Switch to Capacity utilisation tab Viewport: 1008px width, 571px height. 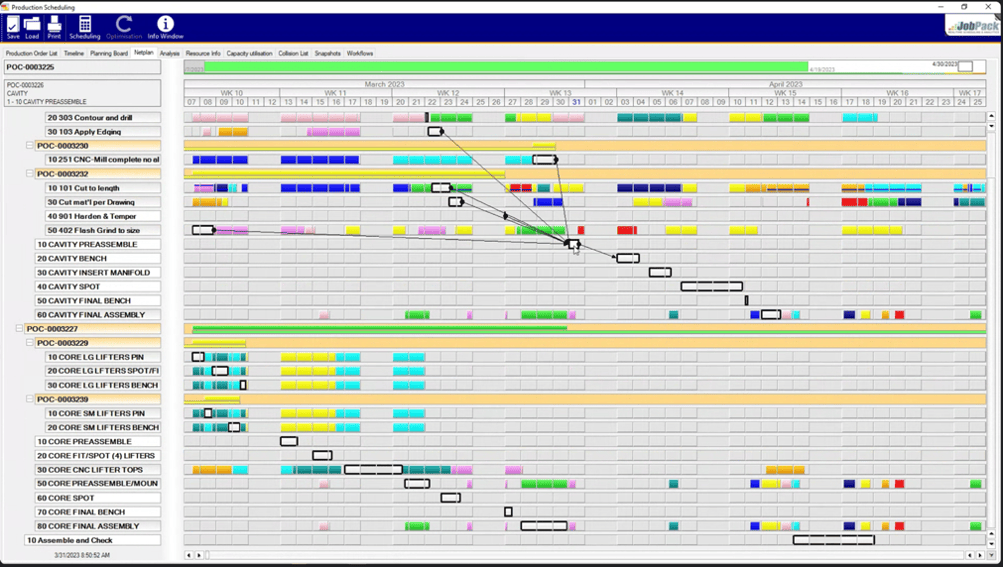tap(249, 53)
